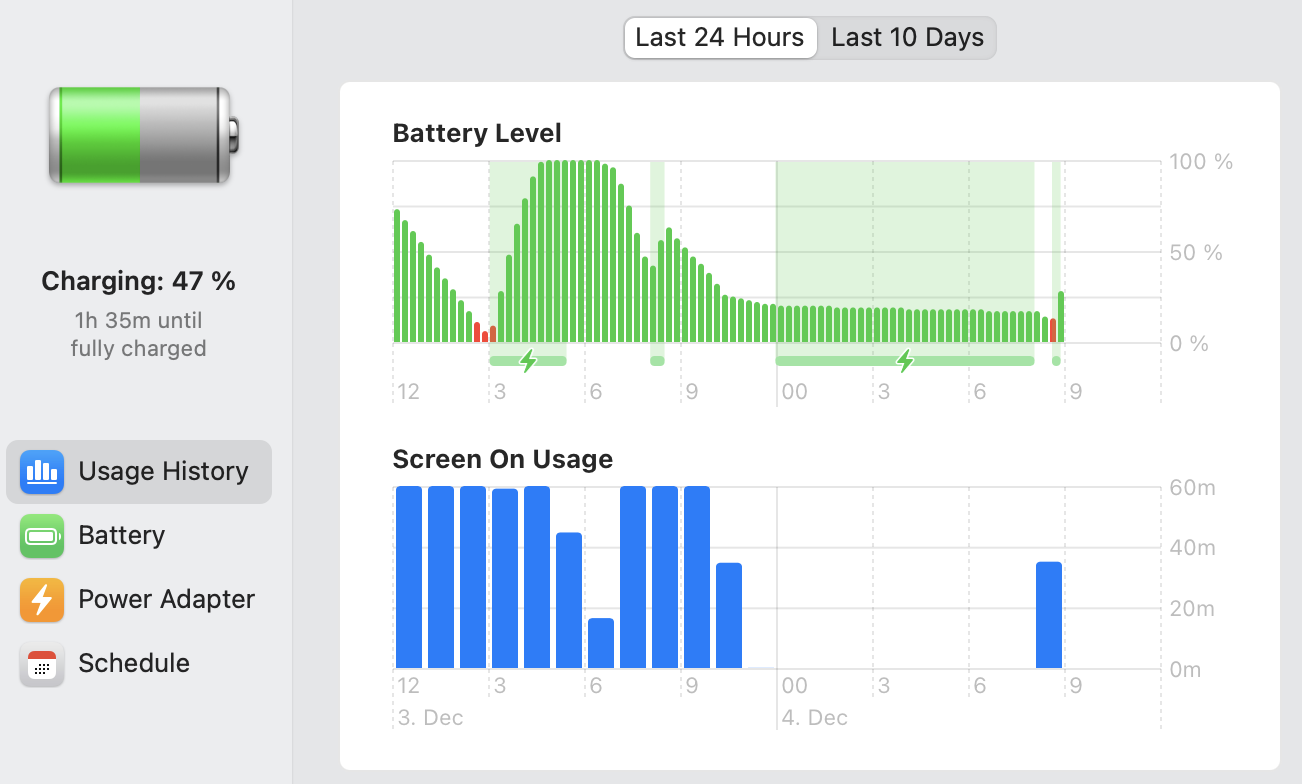Click the Charging: 47 % status text
Image resolution: width=1302 pixels, height=784 pixels.
138,281
